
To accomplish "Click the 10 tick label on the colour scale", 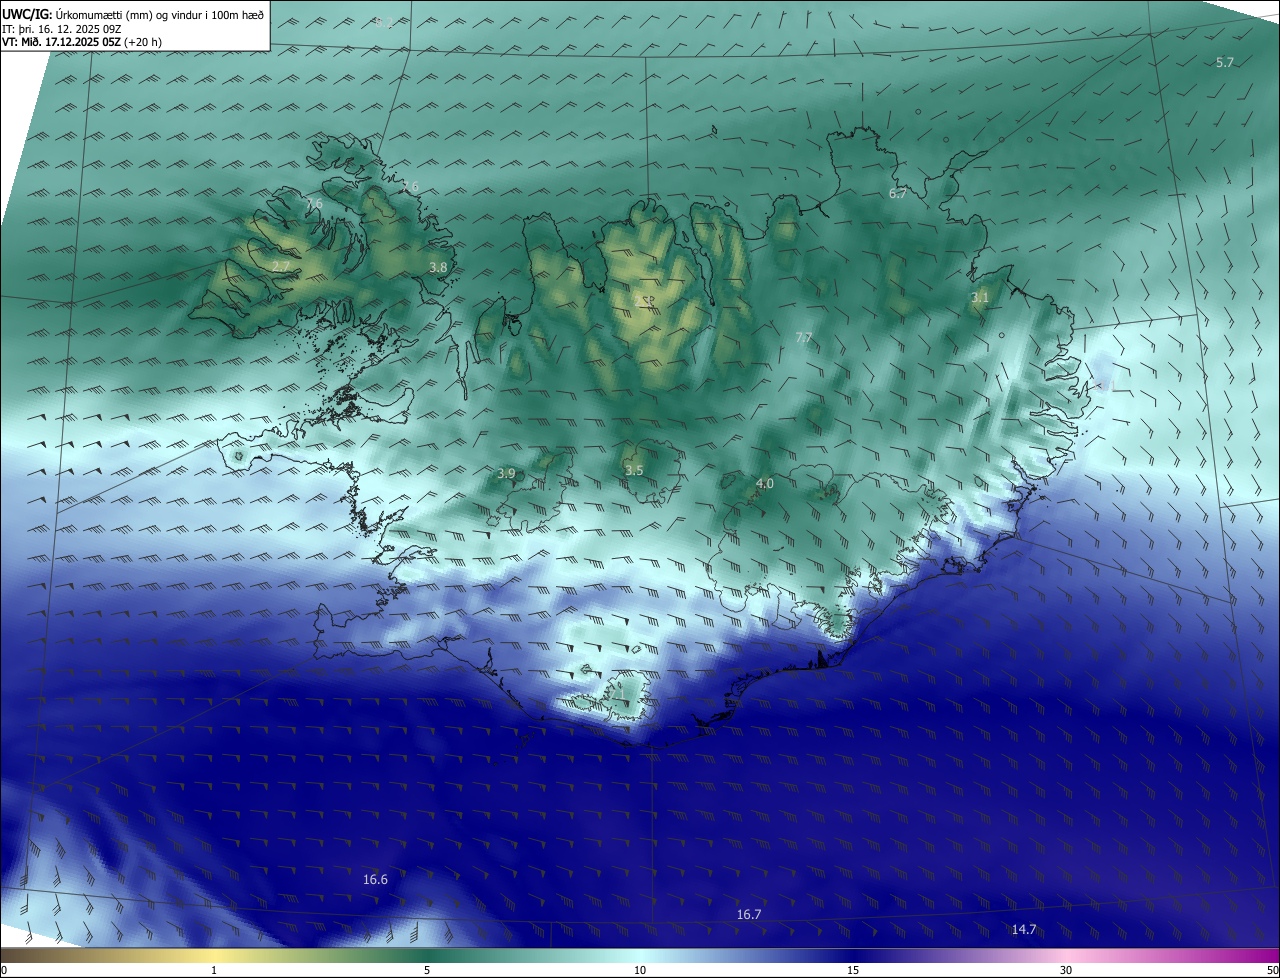I will coord(640,970).
